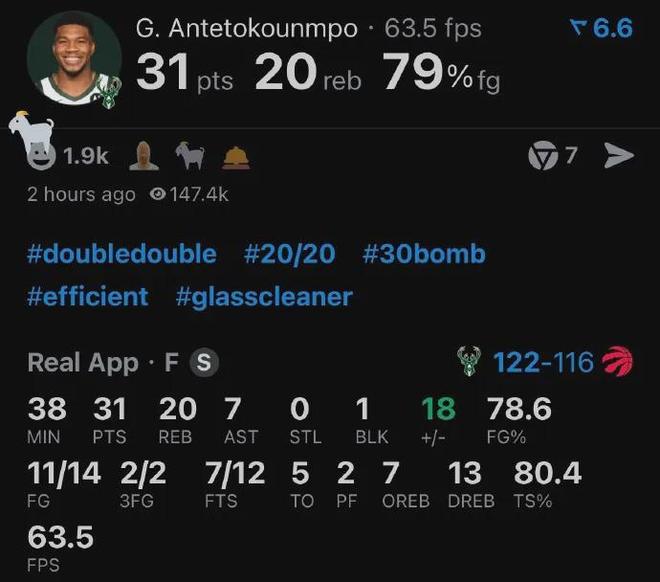Tap the #glasscleaner hashtag
This screenshot has height=582, width=660.
pos(264,296)
